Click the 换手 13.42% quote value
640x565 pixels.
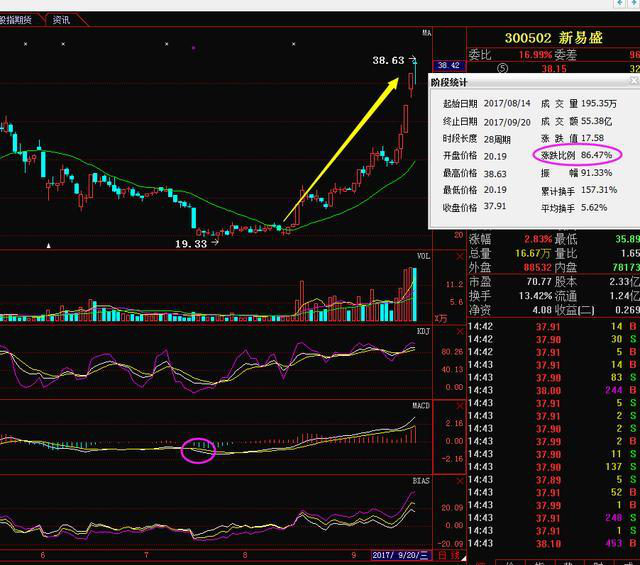535,296
